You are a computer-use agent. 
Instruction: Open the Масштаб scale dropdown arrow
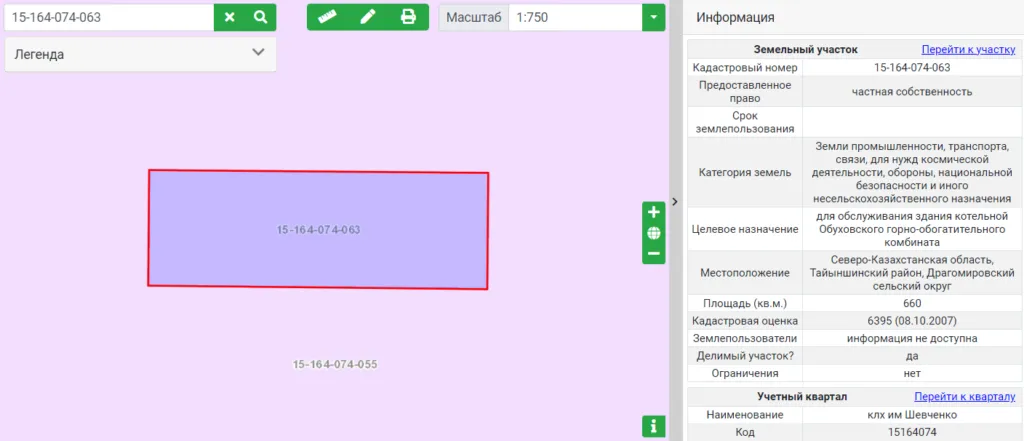(x=654, y=17)
